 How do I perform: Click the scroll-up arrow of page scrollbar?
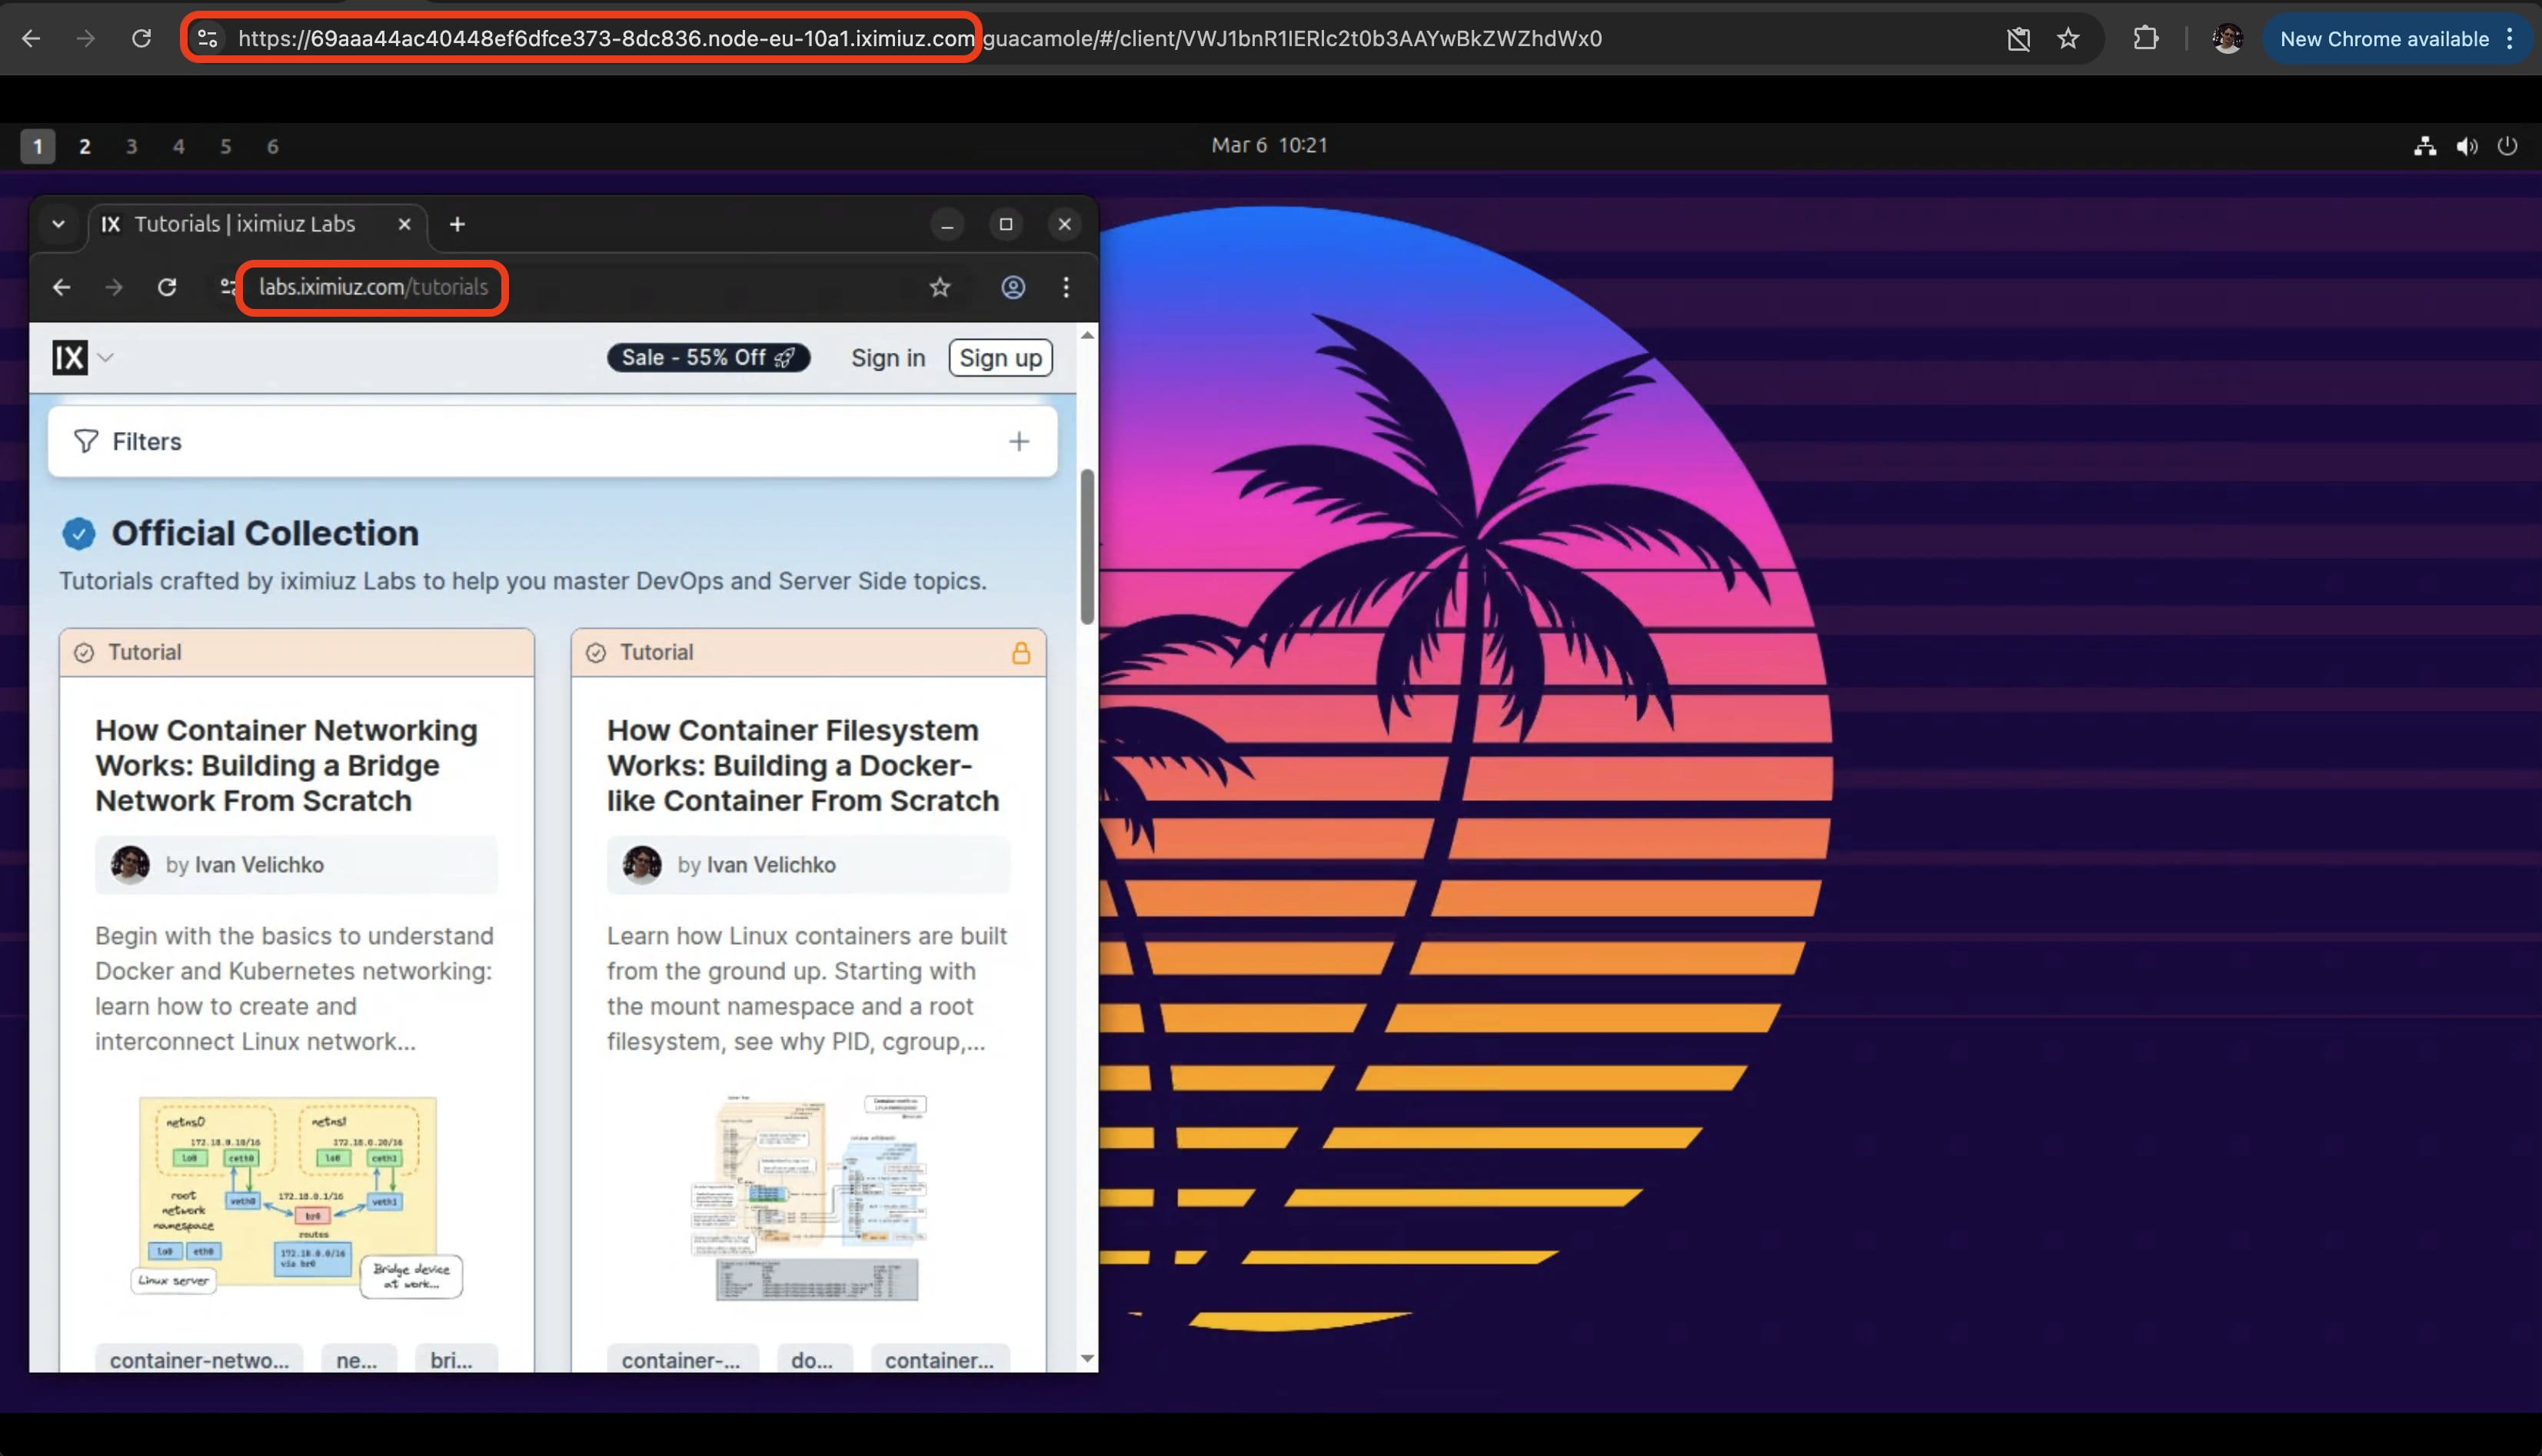(x=1087, y=335)
